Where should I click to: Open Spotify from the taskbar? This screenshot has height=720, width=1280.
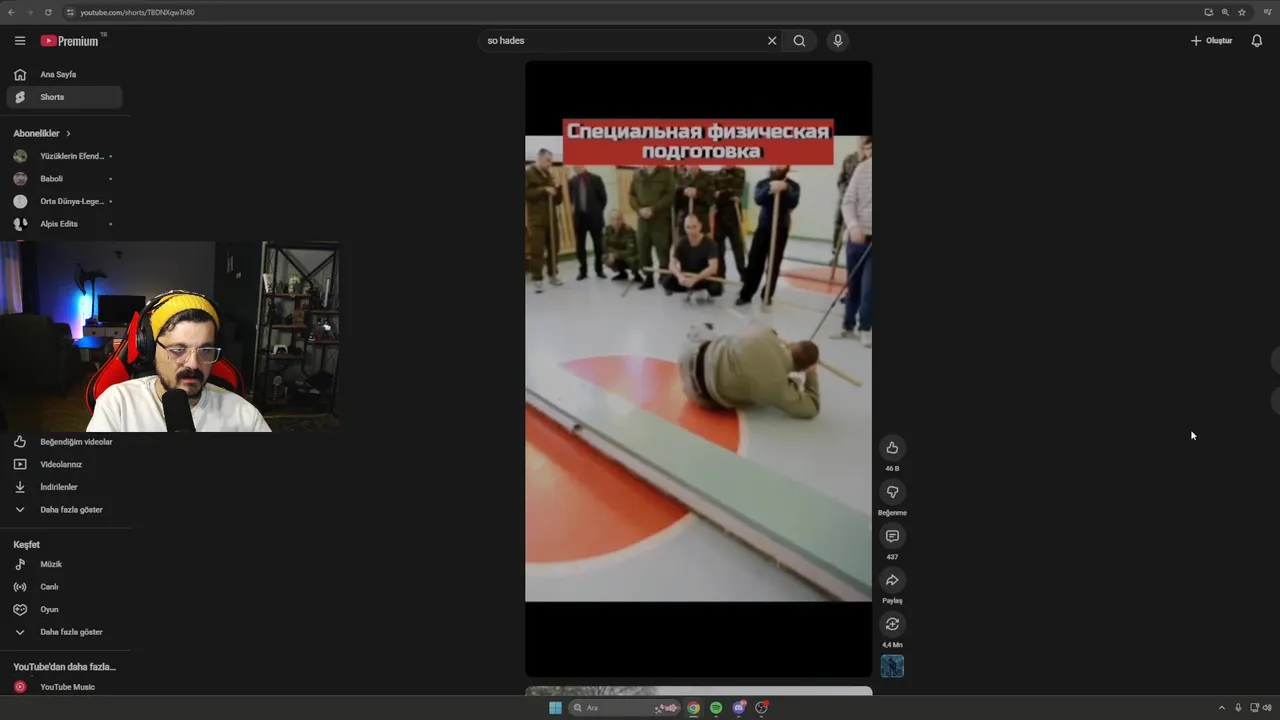click(716, 708)
